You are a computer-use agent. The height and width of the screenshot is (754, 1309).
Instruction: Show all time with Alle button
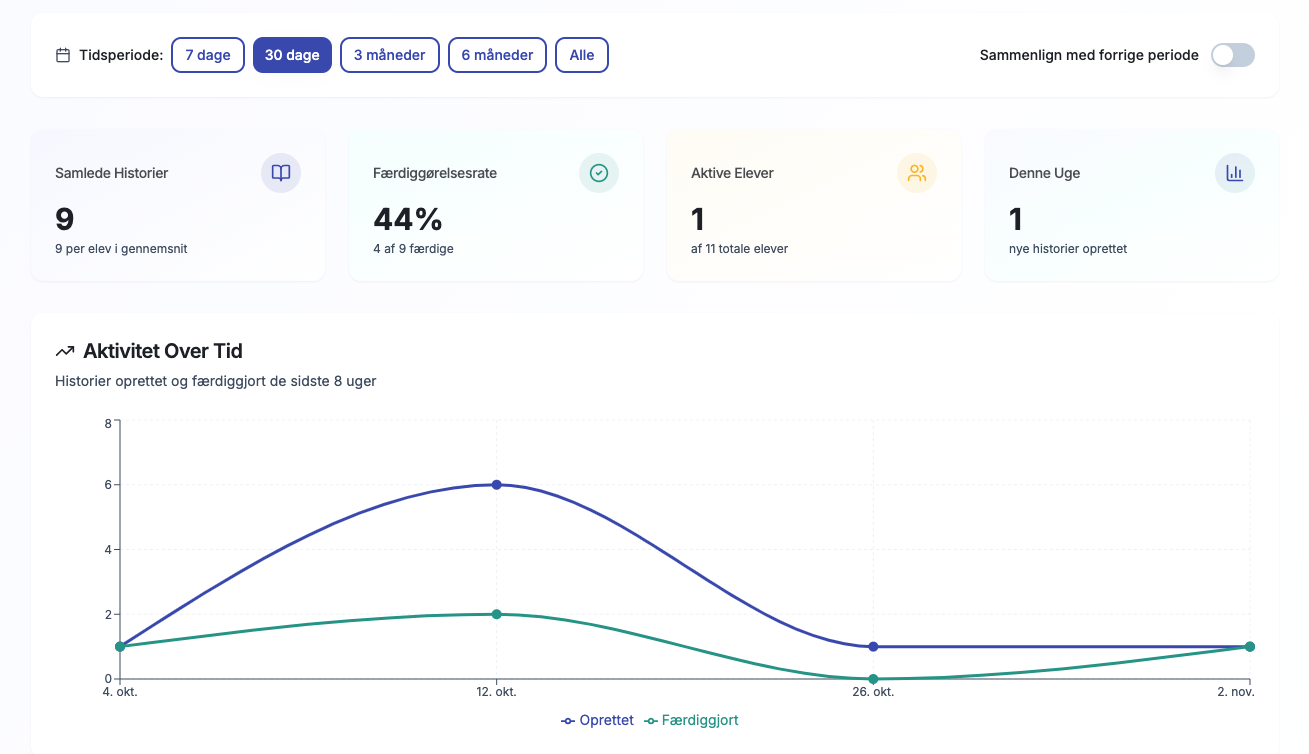582,55
